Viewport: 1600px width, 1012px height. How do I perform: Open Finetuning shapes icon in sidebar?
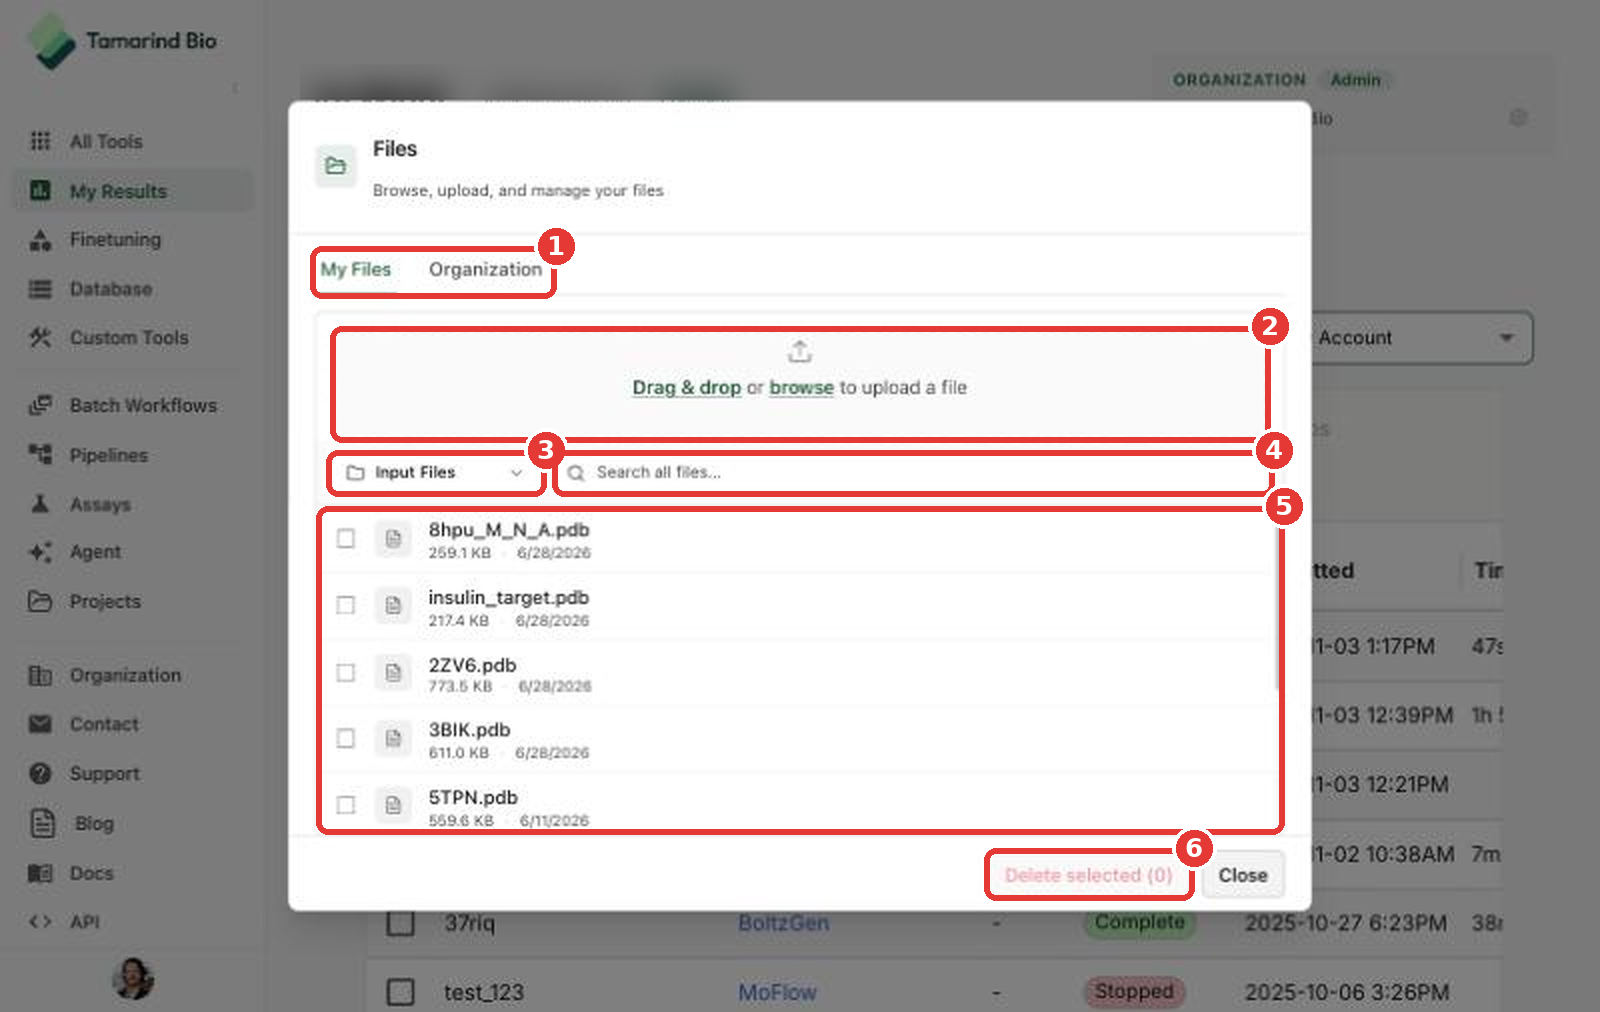coord(40,239)
